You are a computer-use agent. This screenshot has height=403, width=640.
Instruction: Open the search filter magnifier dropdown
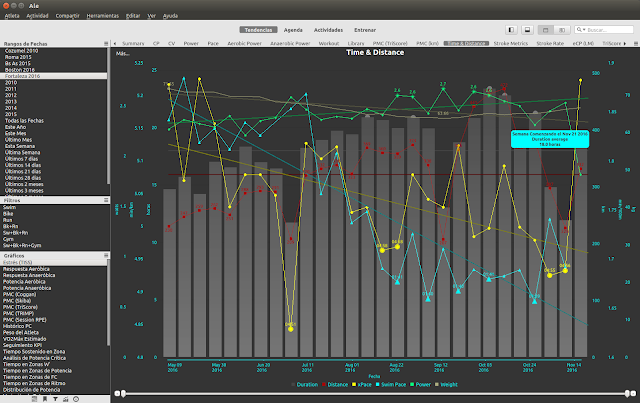(580, 30)
